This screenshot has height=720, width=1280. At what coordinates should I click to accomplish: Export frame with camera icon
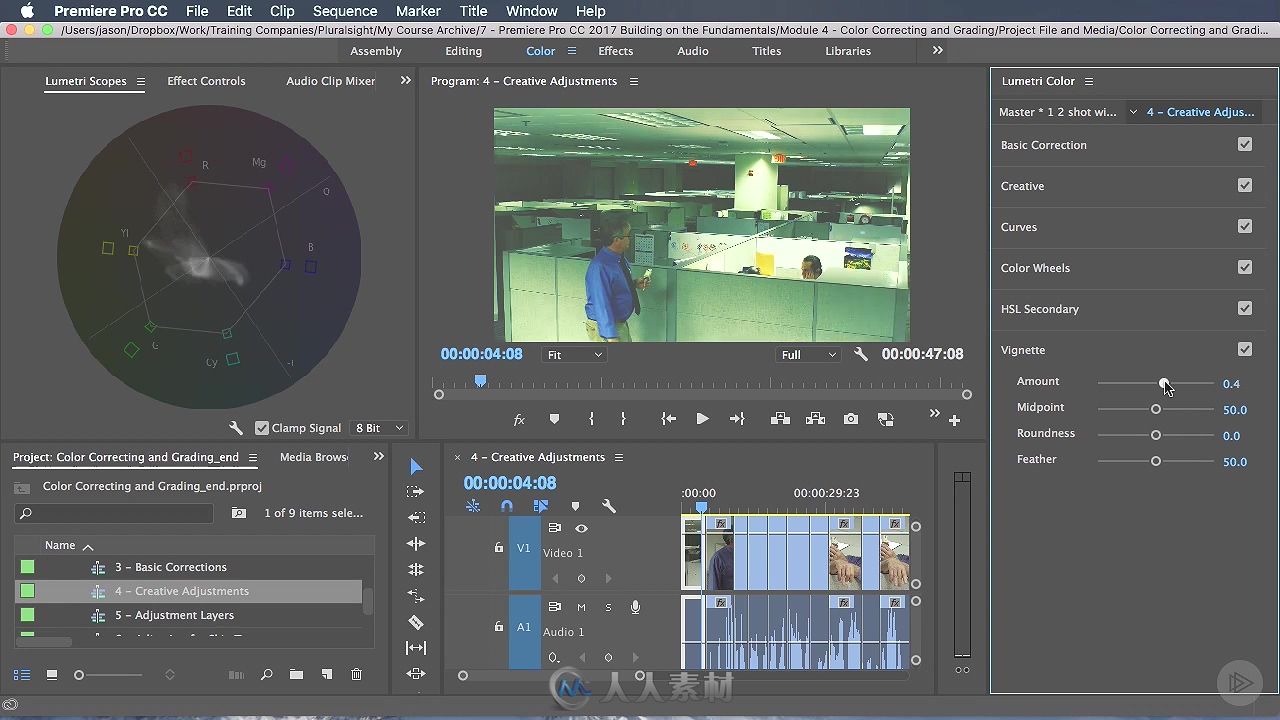coord(851,419)
